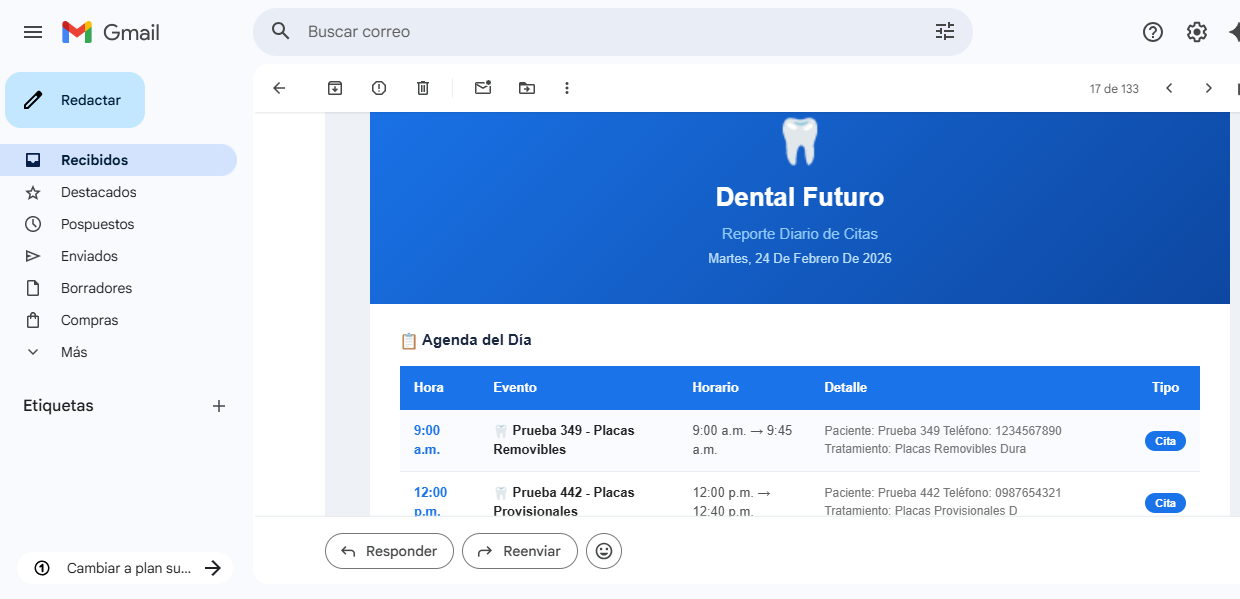Image resolution: width=1240 pixels, height=599 pixels.
Task: Archive this email message
Action: [335, 88]
